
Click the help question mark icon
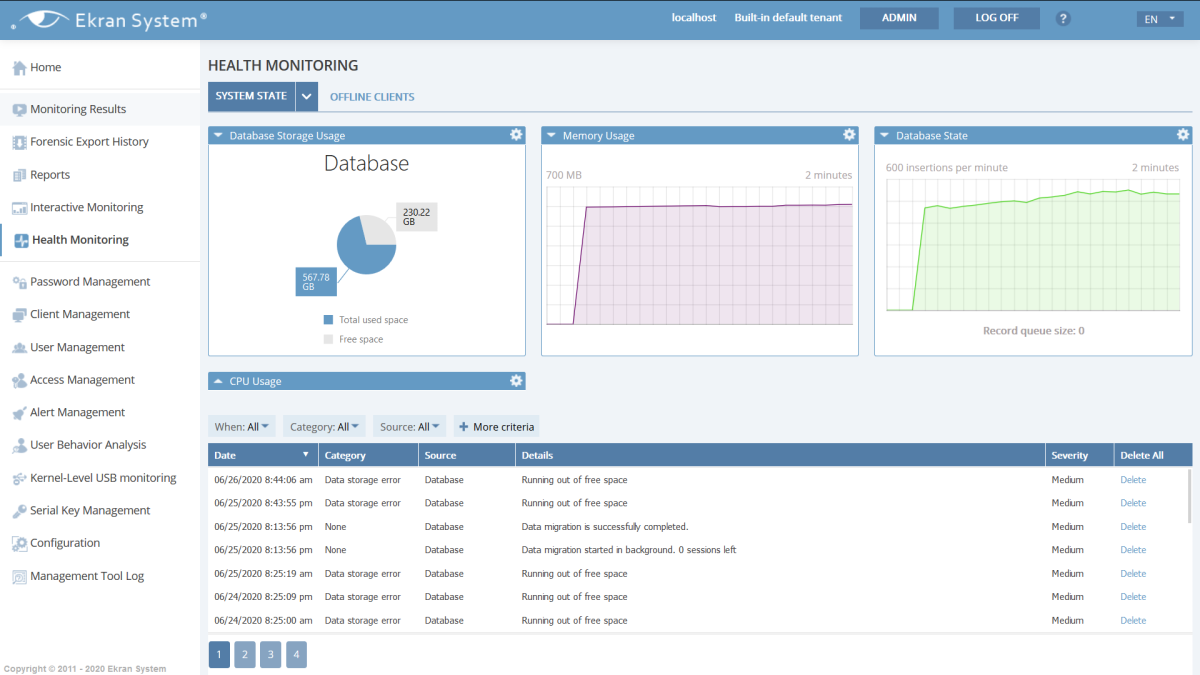point(1063,18)
